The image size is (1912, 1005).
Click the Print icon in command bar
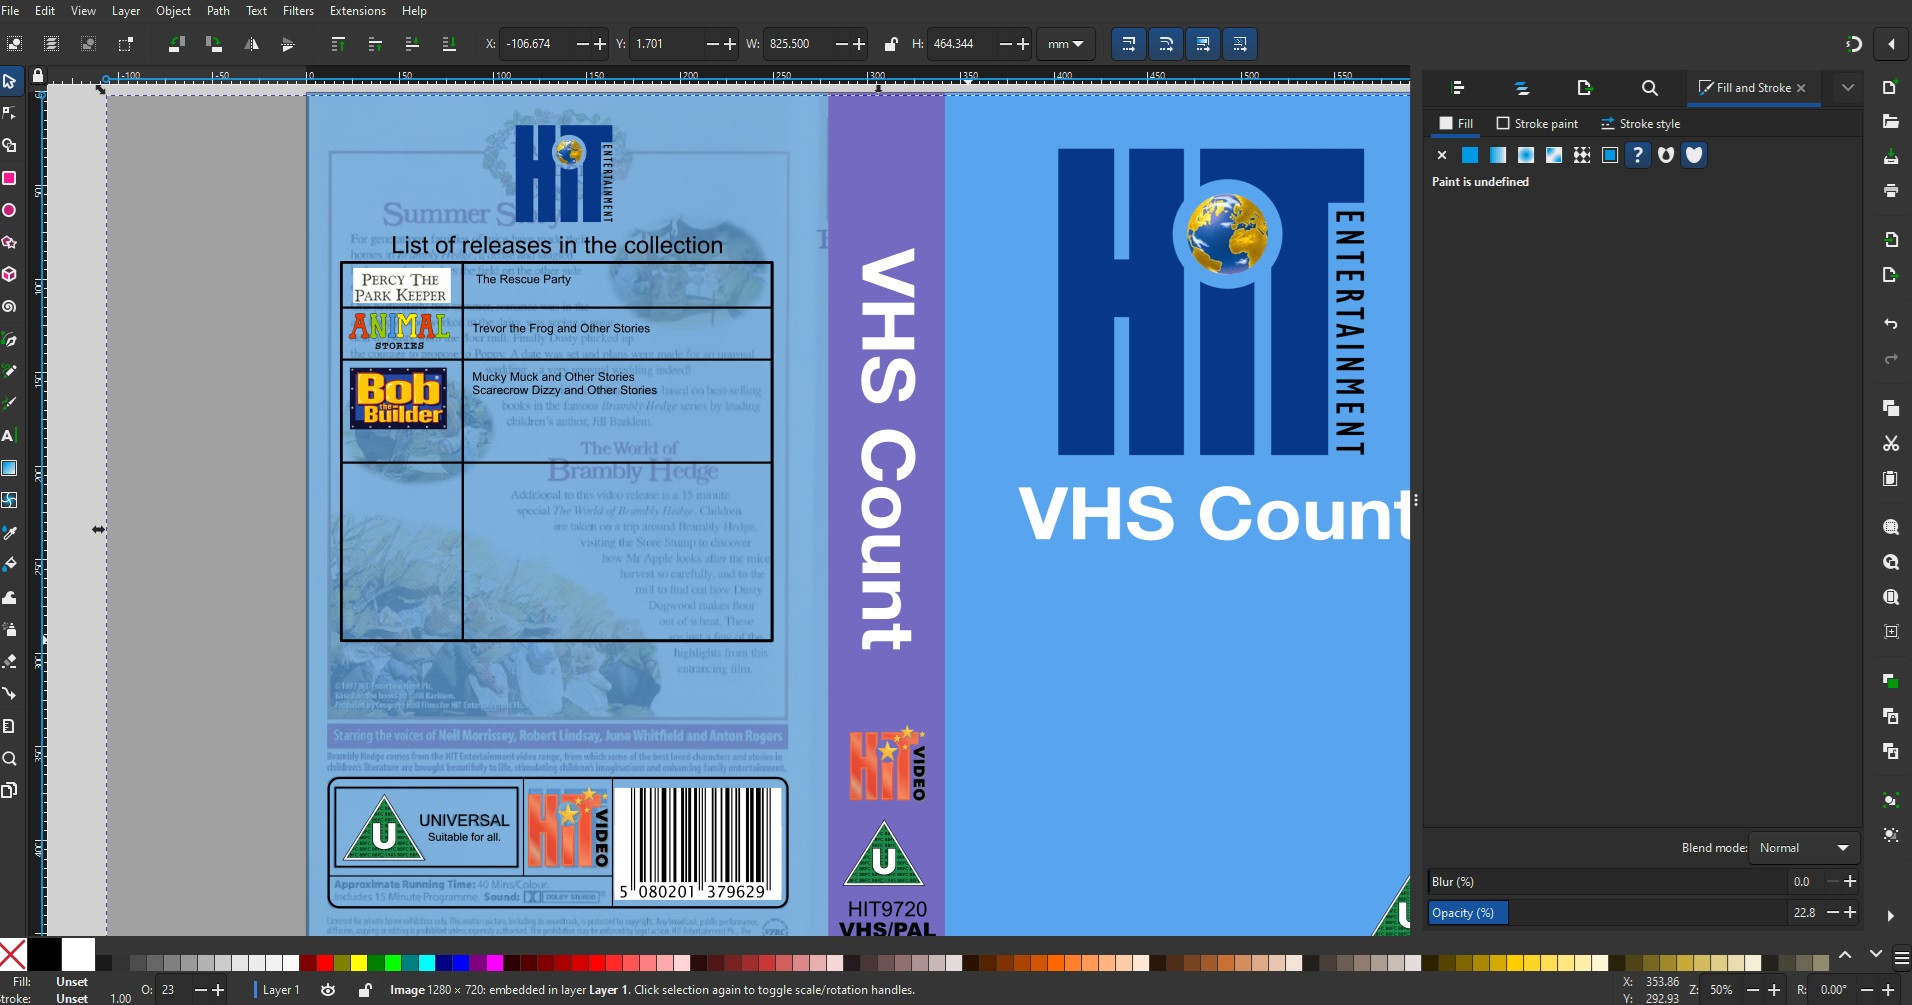pyautogui.click(x=1890, y=190)
